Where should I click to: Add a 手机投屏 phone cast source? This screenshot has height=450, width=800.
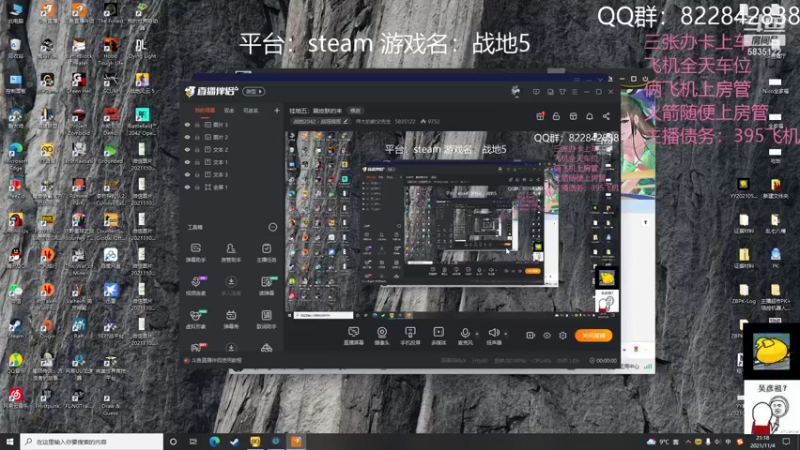(410, 336)
